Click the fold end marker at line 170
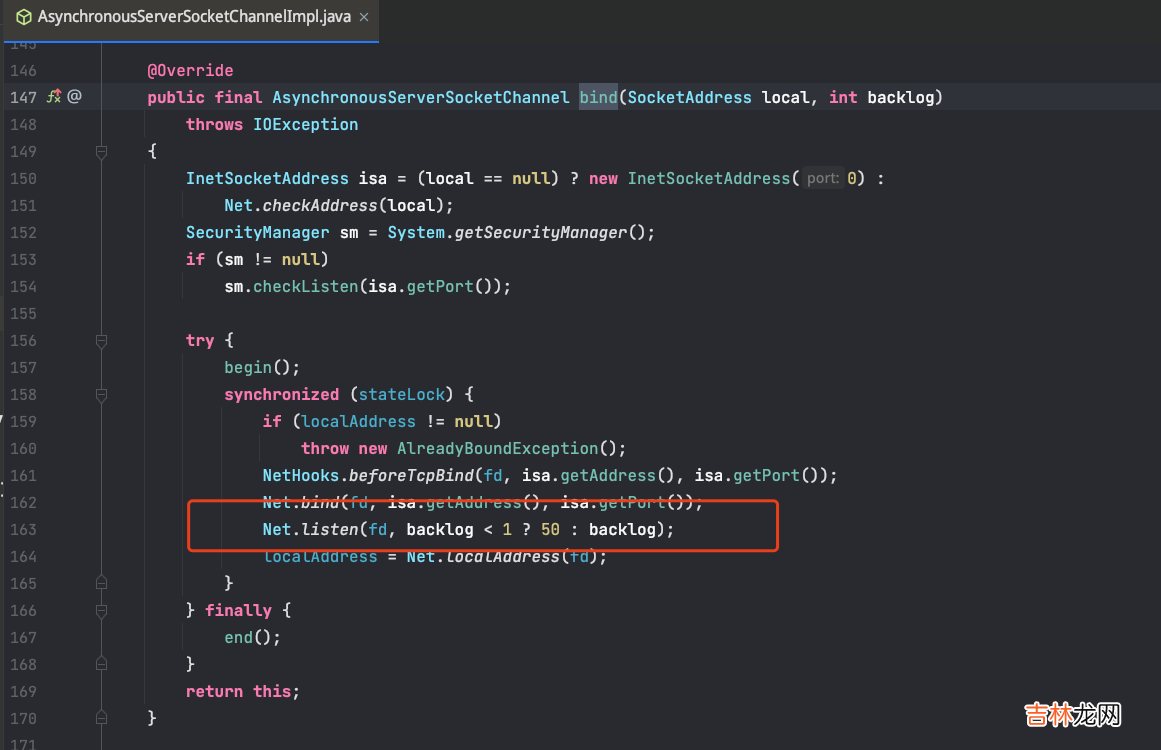 point(101,718)
